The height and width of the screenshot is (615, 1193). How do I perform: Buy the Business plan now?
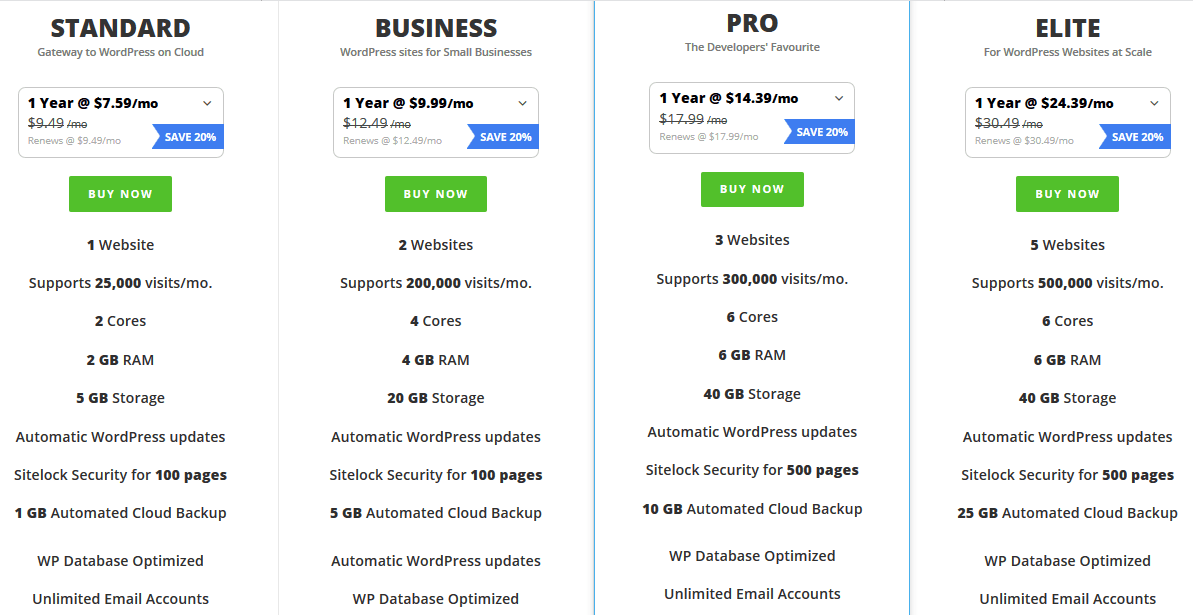tap(436, 194)
